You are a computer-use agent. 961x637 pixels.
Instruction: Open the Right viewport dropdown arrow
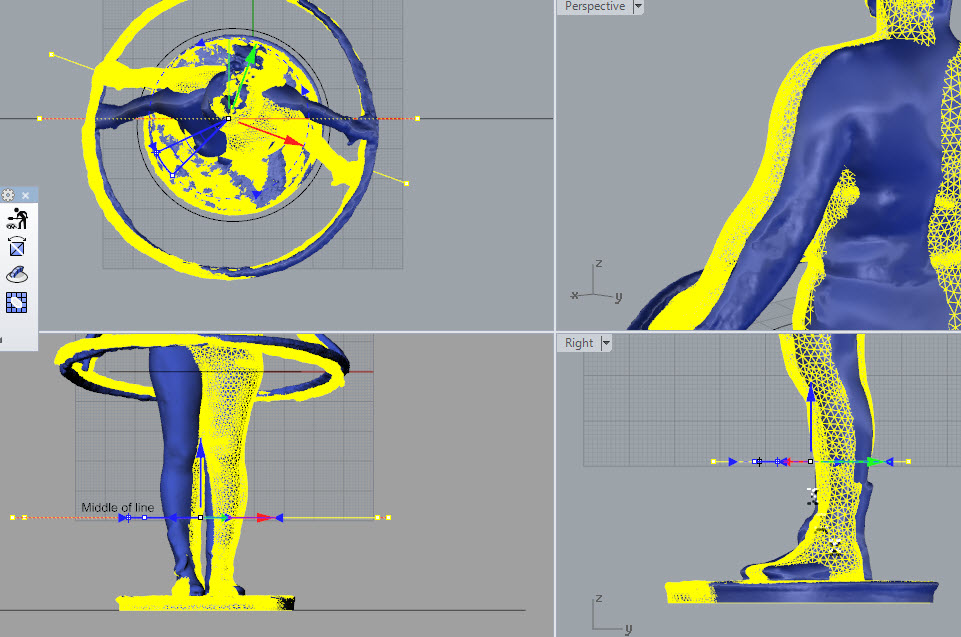606,343
